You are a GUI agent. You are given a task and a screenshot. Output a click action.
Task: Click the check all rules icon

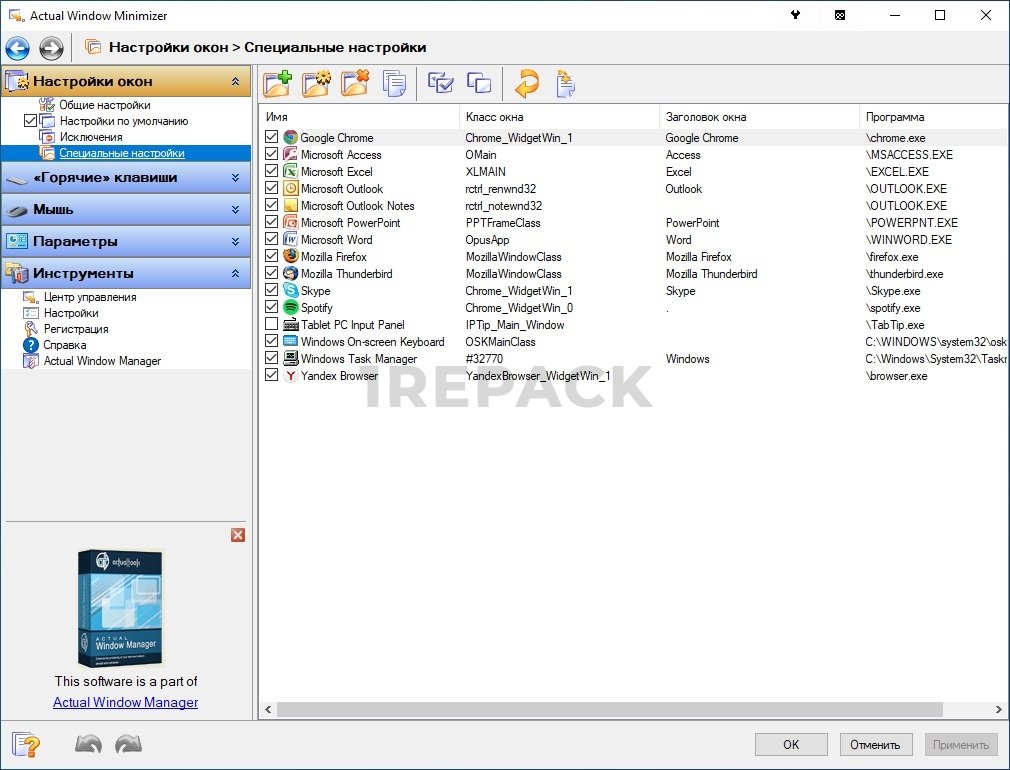pos(440,83)
